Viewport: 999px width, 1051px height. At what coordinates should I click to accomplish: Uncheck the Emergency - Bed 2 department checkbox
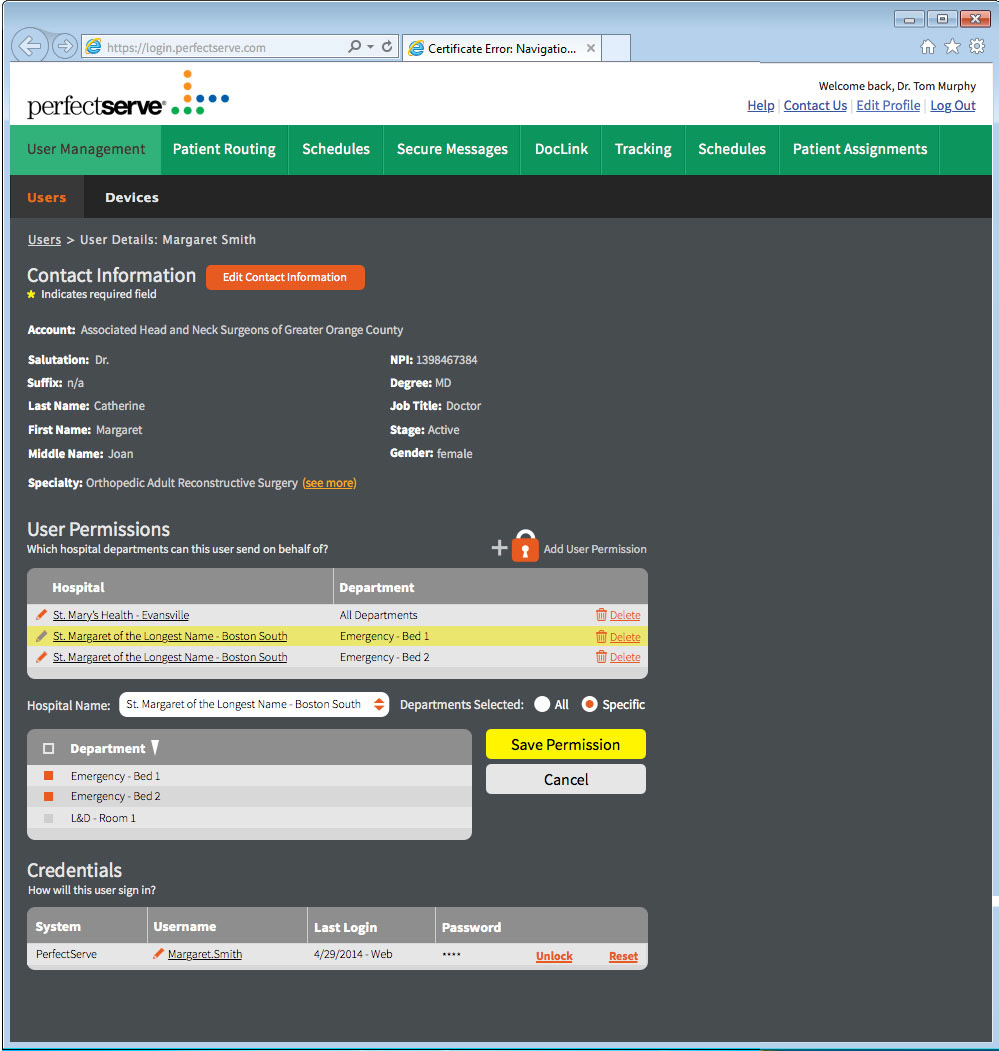[x=48, y=796]
